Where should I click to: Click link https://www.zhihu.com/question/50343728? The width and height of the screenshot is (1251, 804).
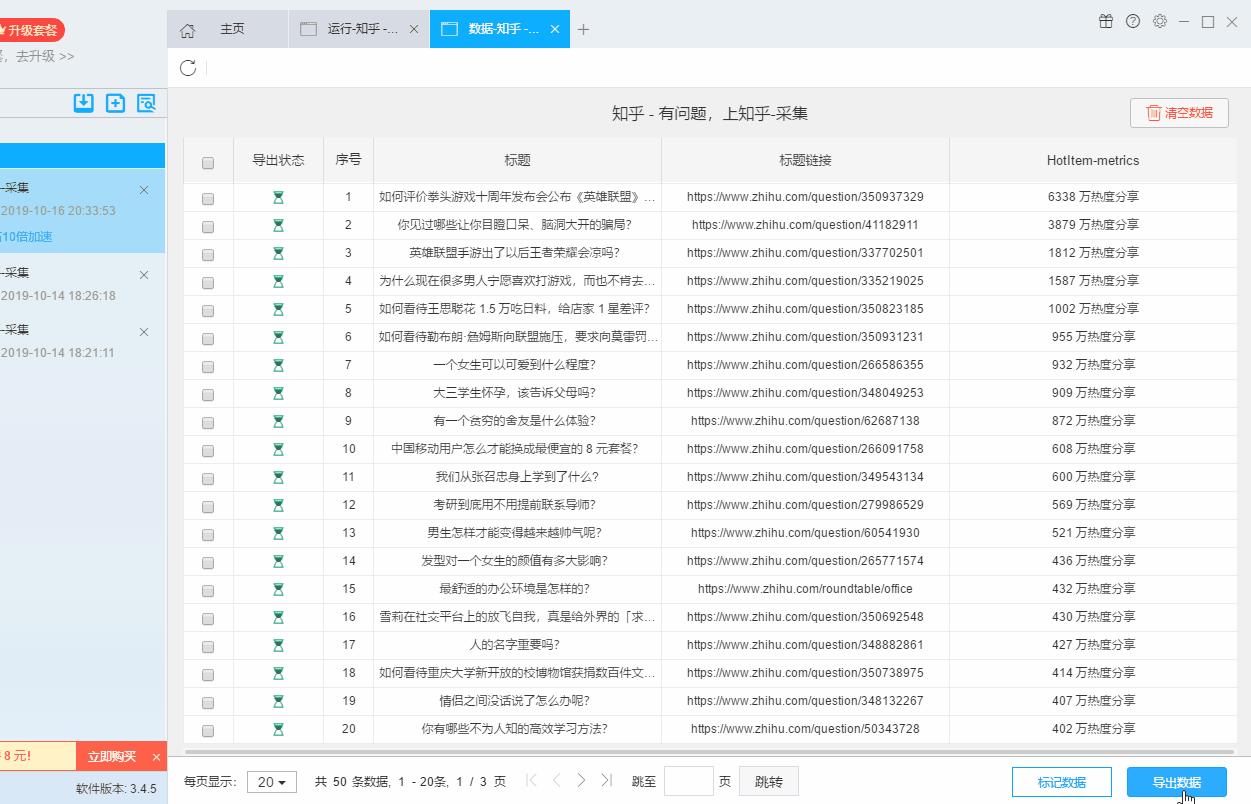pos(805,729)
